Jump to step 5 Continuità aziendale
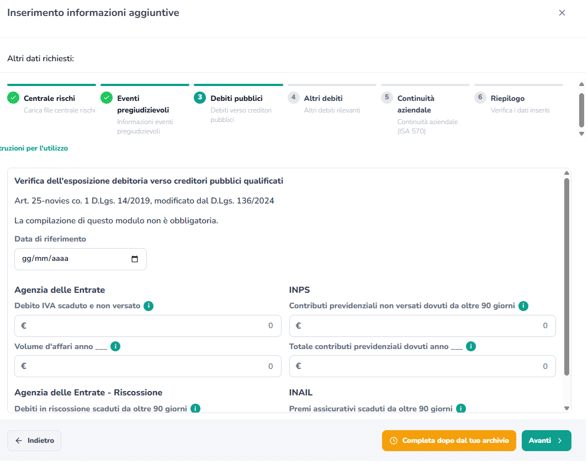The image size is (588, 466). click(416, 104)
